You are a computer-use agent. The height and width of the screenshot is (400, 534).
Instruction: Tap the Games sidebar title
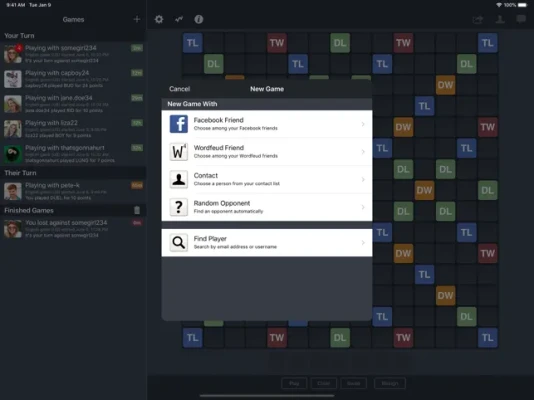click(73, 19)
